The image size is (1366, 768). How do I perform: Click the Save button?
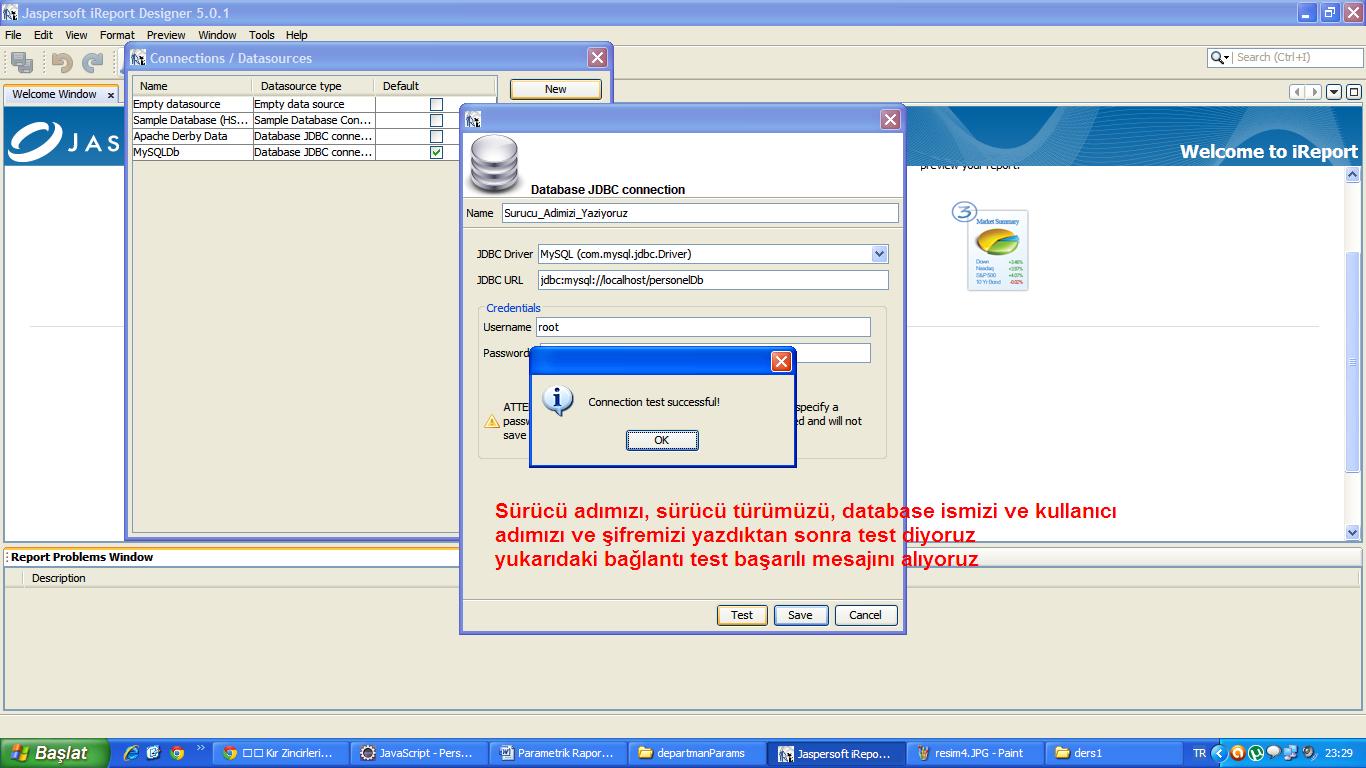click(x=800, y=615)
